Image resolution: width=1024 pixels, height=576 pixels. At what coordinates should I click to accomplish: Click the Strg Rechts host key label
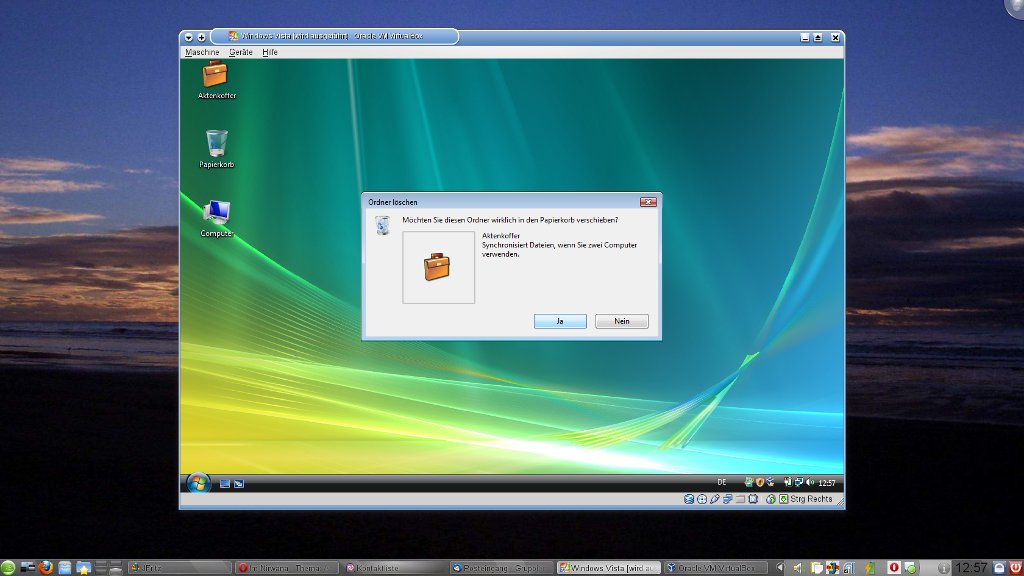click(x=811, y=499)
